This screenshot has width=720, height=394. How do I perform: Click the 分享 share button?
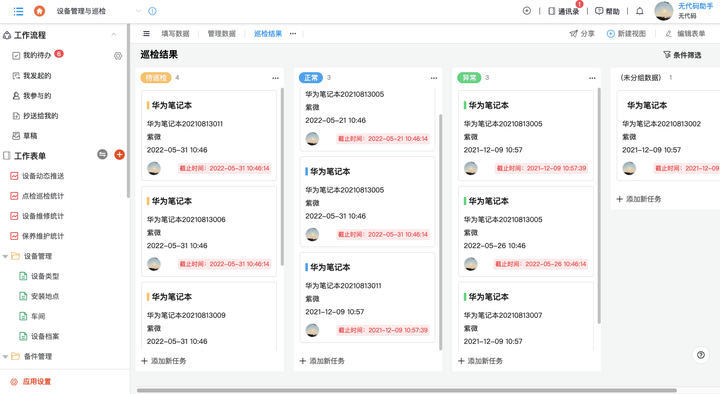pos(582,34)
